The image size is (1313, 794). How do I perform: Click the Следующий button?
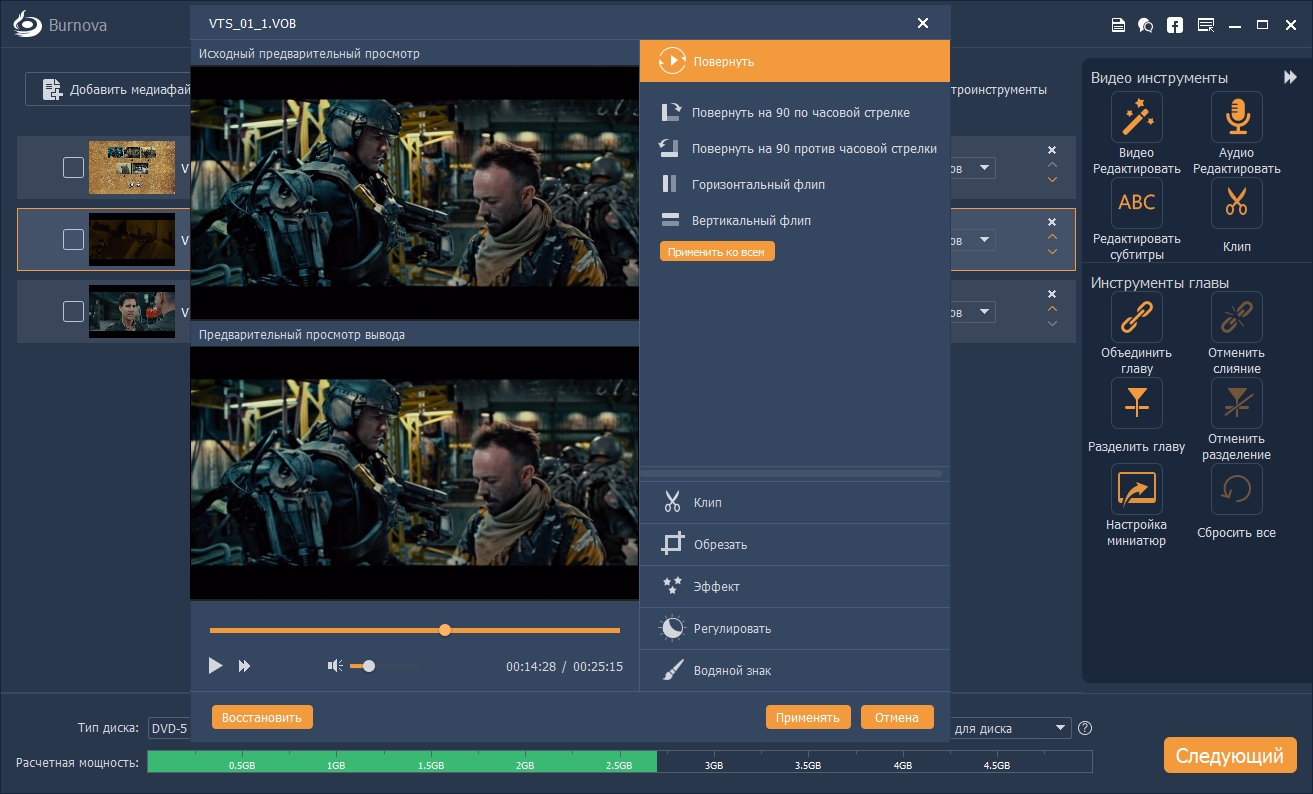coord(1230,755)
